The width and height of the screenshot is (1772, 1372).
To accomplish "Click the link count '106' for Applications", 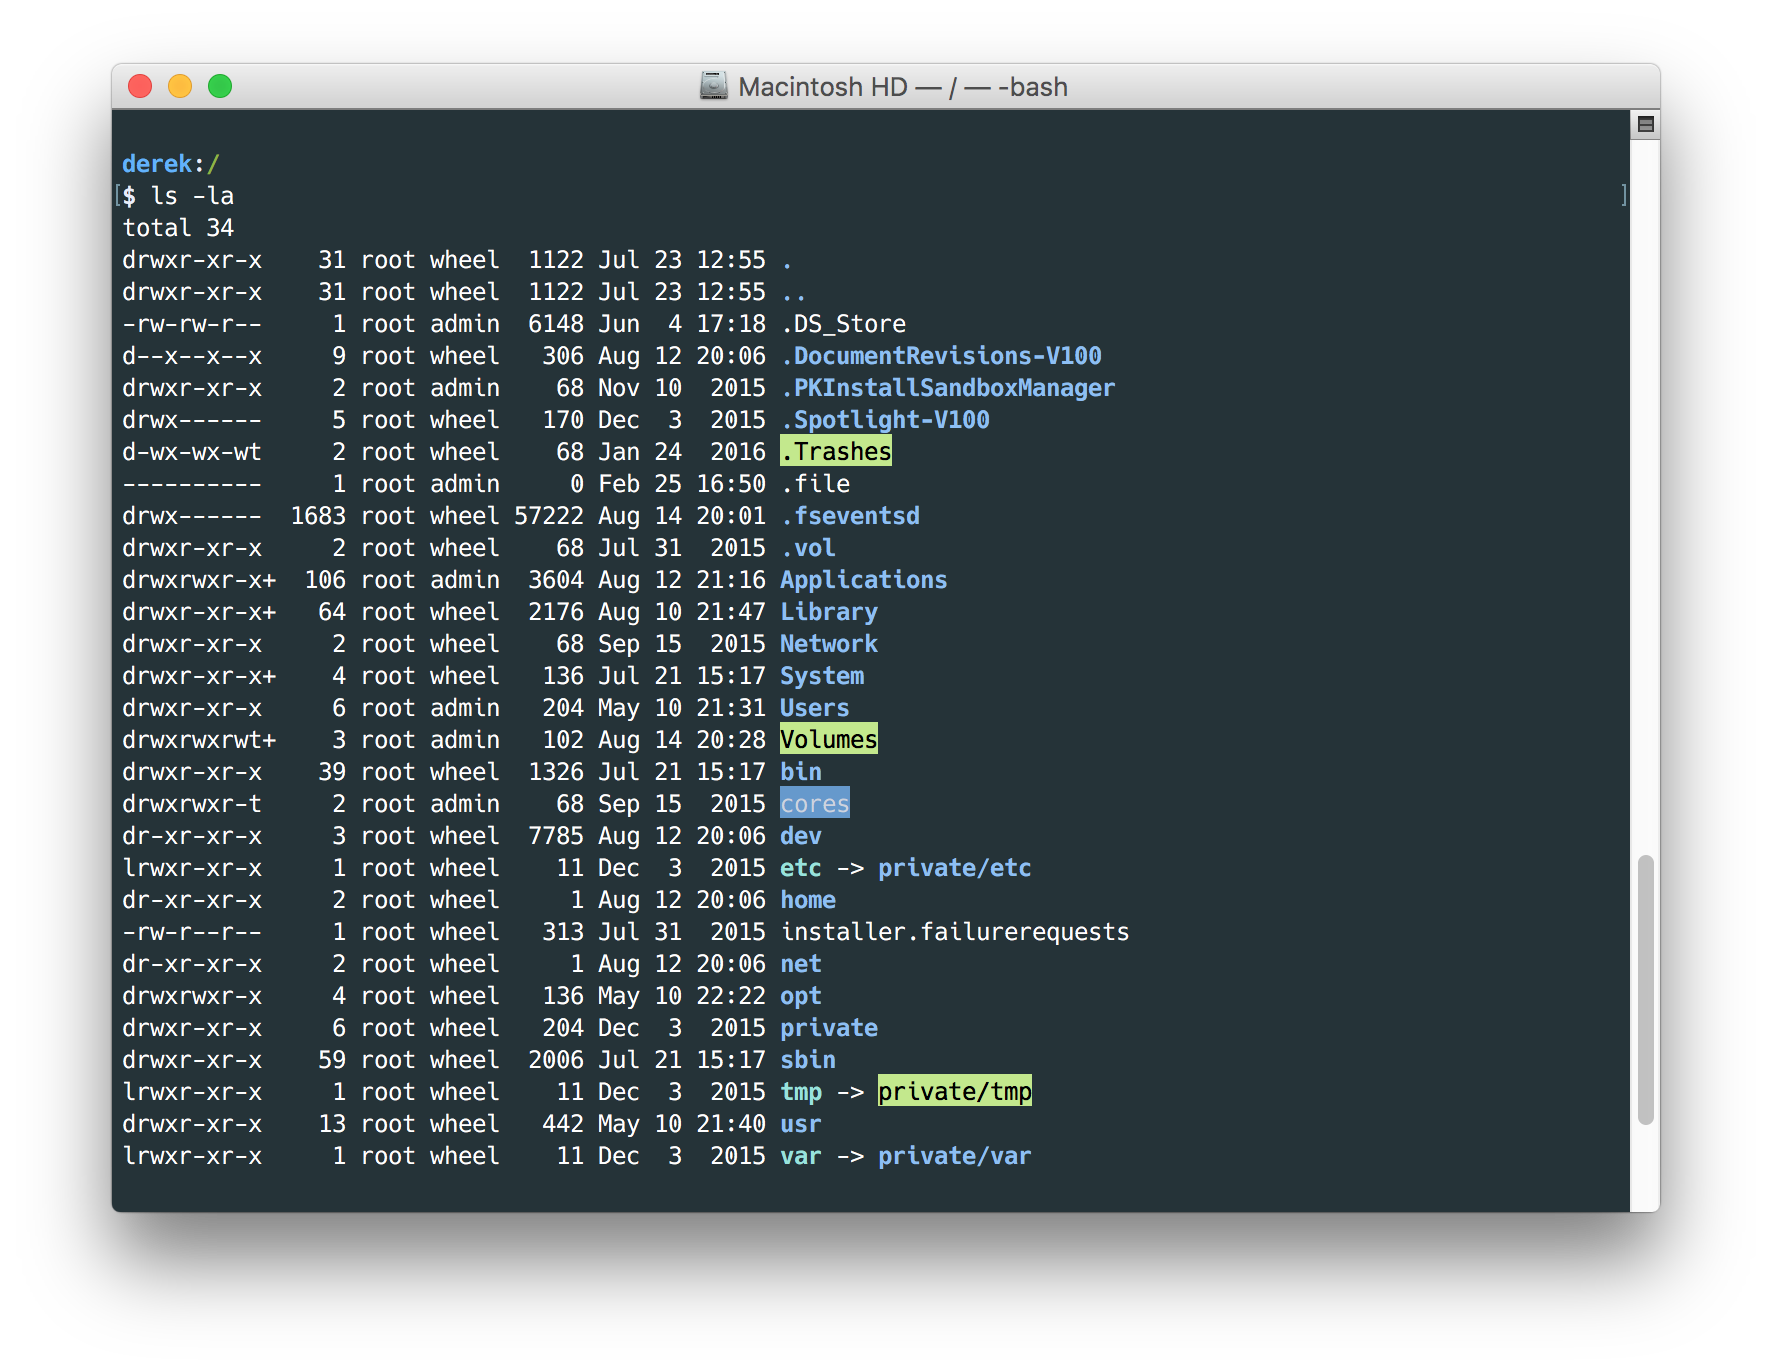I will pos(325,580).
